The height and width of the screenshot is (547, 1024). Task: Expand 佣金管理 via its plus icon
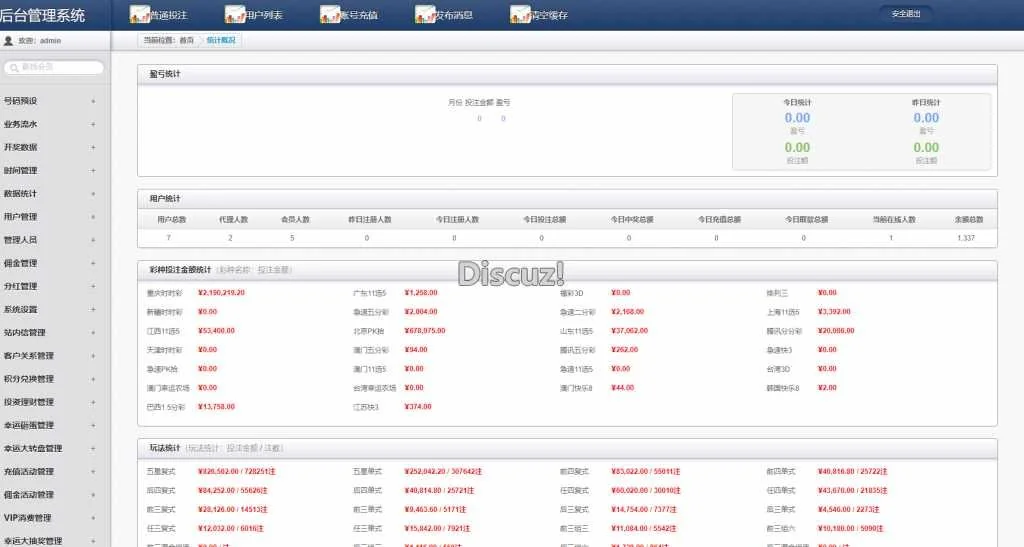pyautogui.click(x=93, y=263)
